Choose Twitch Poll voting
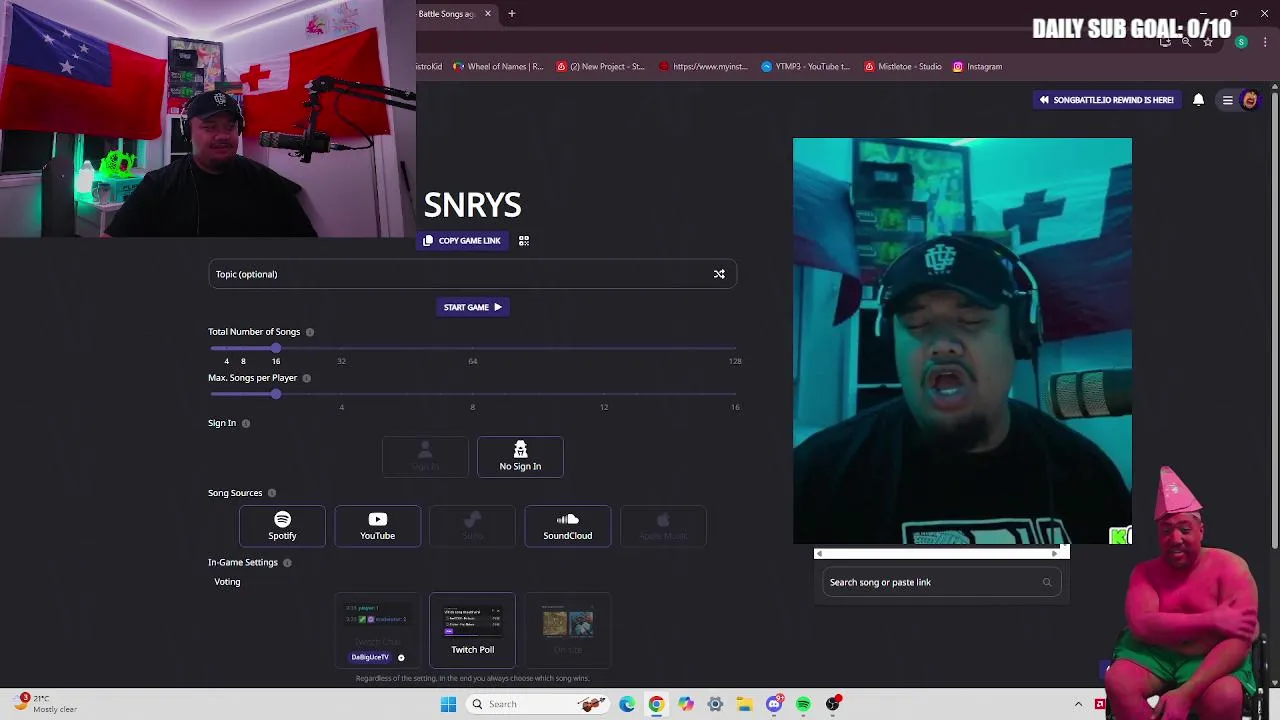Image resolution: width=1280 pixels, height=720 pixels. click(472, 630)
